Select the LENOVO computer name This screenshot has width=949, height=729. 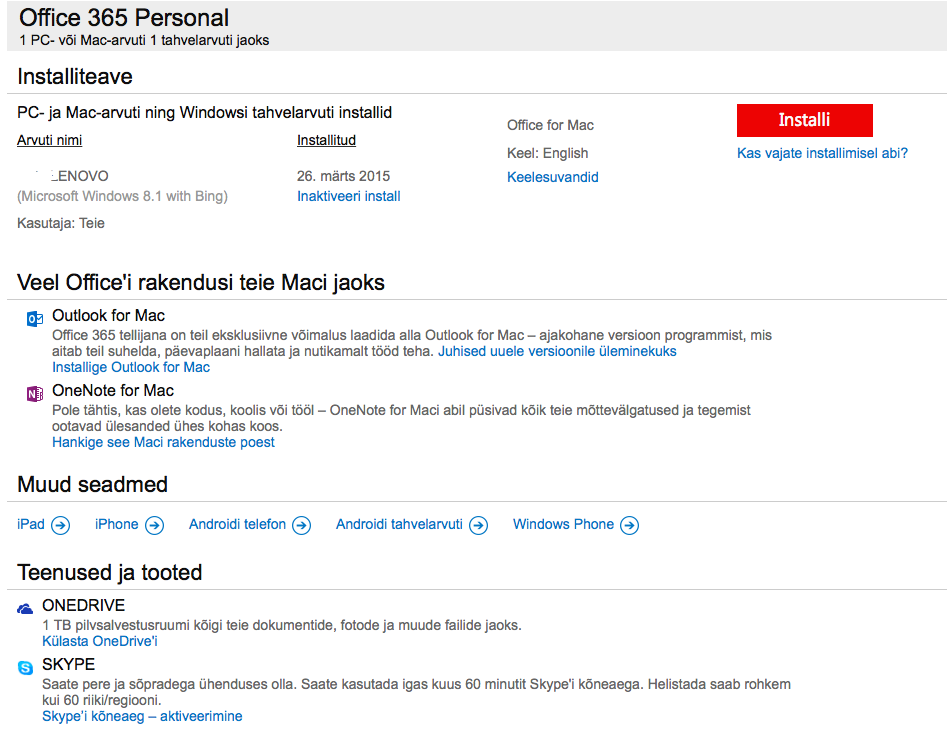click(x=79, y=176)
